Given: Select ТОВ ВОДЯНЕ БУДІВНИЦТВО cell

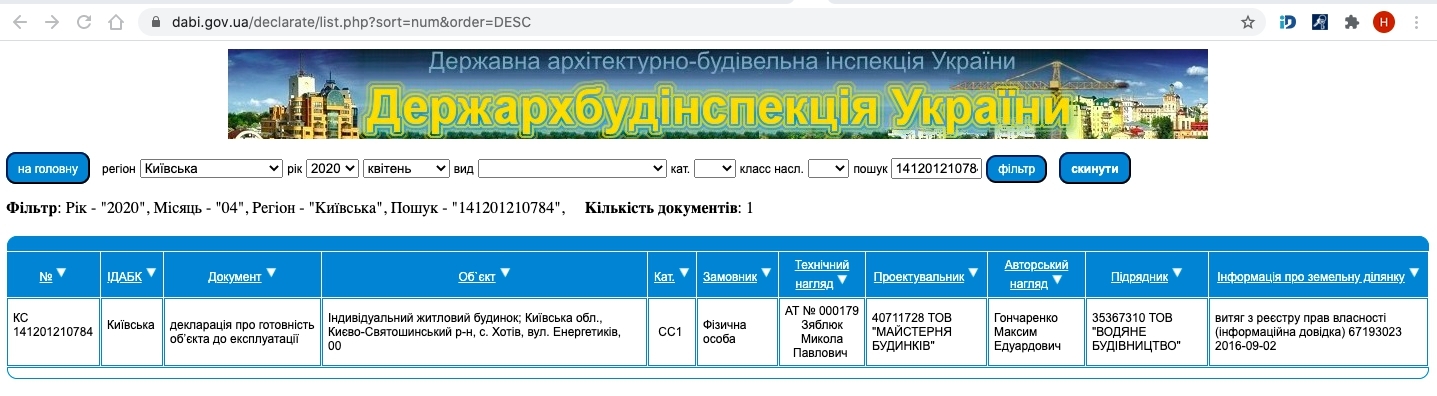Looking at the screenshot, I should [x=1146, y=332].
